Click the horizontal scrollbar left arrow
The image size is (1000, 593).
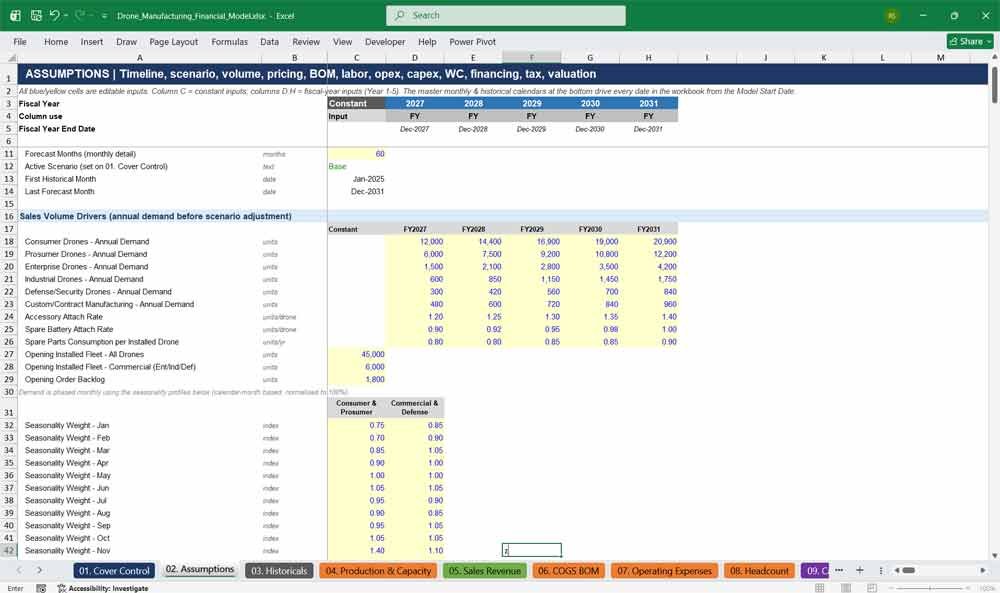[897, 570]
